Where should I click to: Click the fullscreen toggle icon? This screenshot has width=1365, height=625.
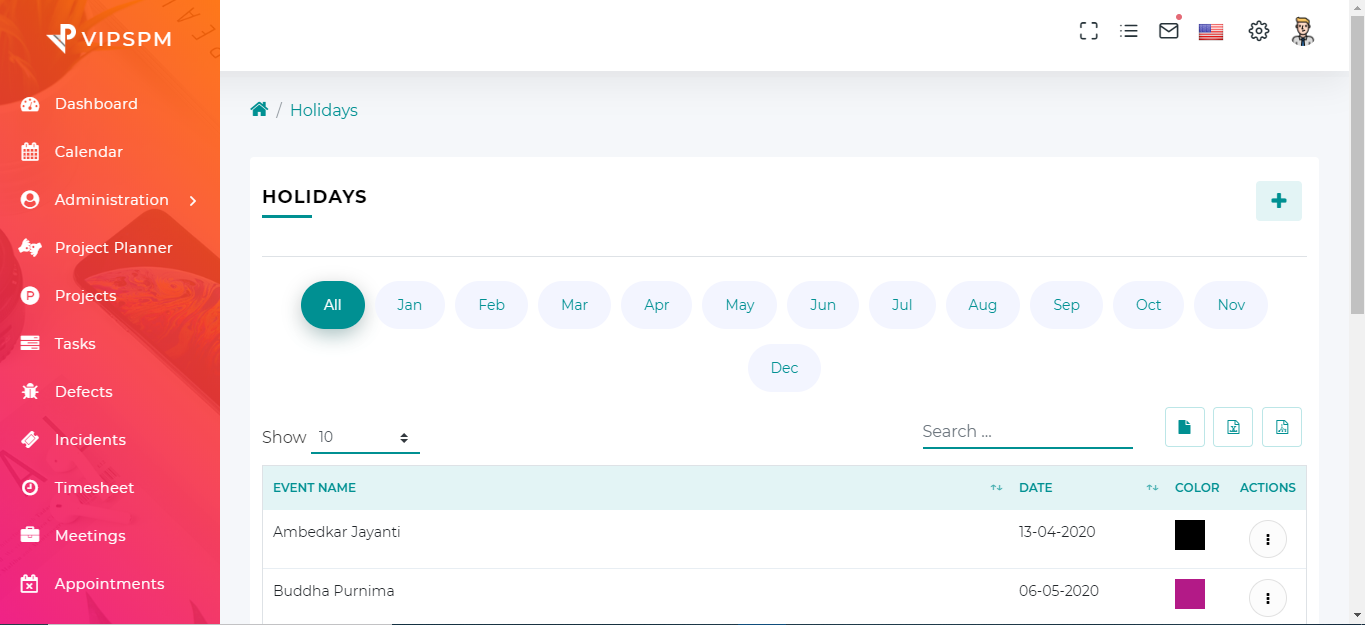click(x=1089, y=31)
